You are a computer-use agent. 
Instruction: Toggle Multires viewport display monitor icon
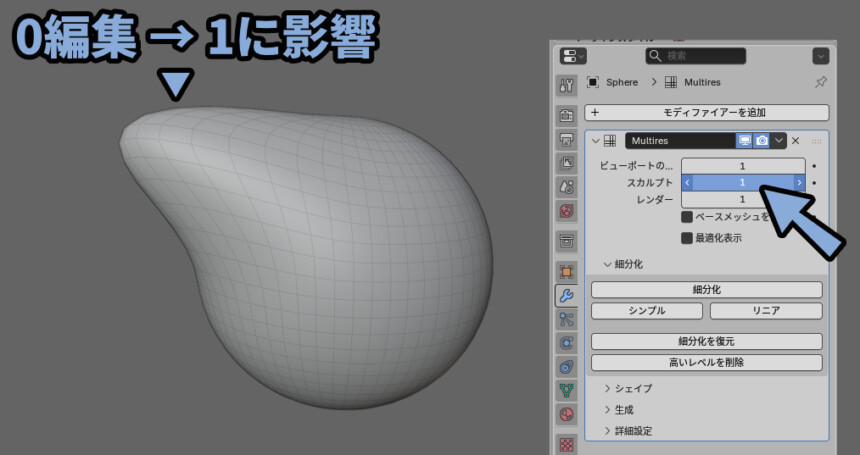click(745, 141)
